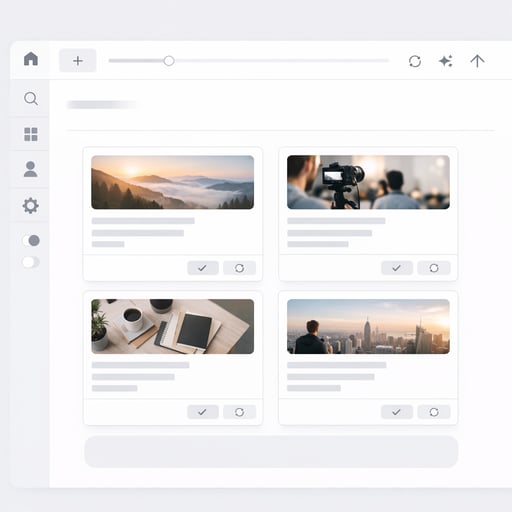Click the plus add button in toolbar

78,61
